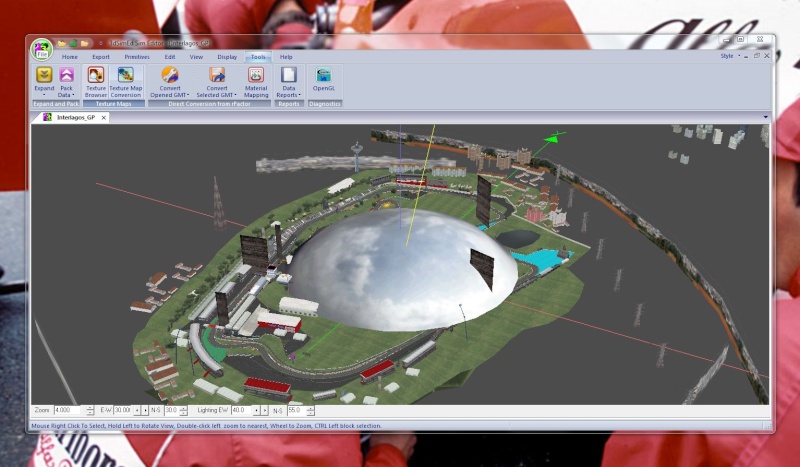Open the document tab list arrow

[x=765, y=117]
